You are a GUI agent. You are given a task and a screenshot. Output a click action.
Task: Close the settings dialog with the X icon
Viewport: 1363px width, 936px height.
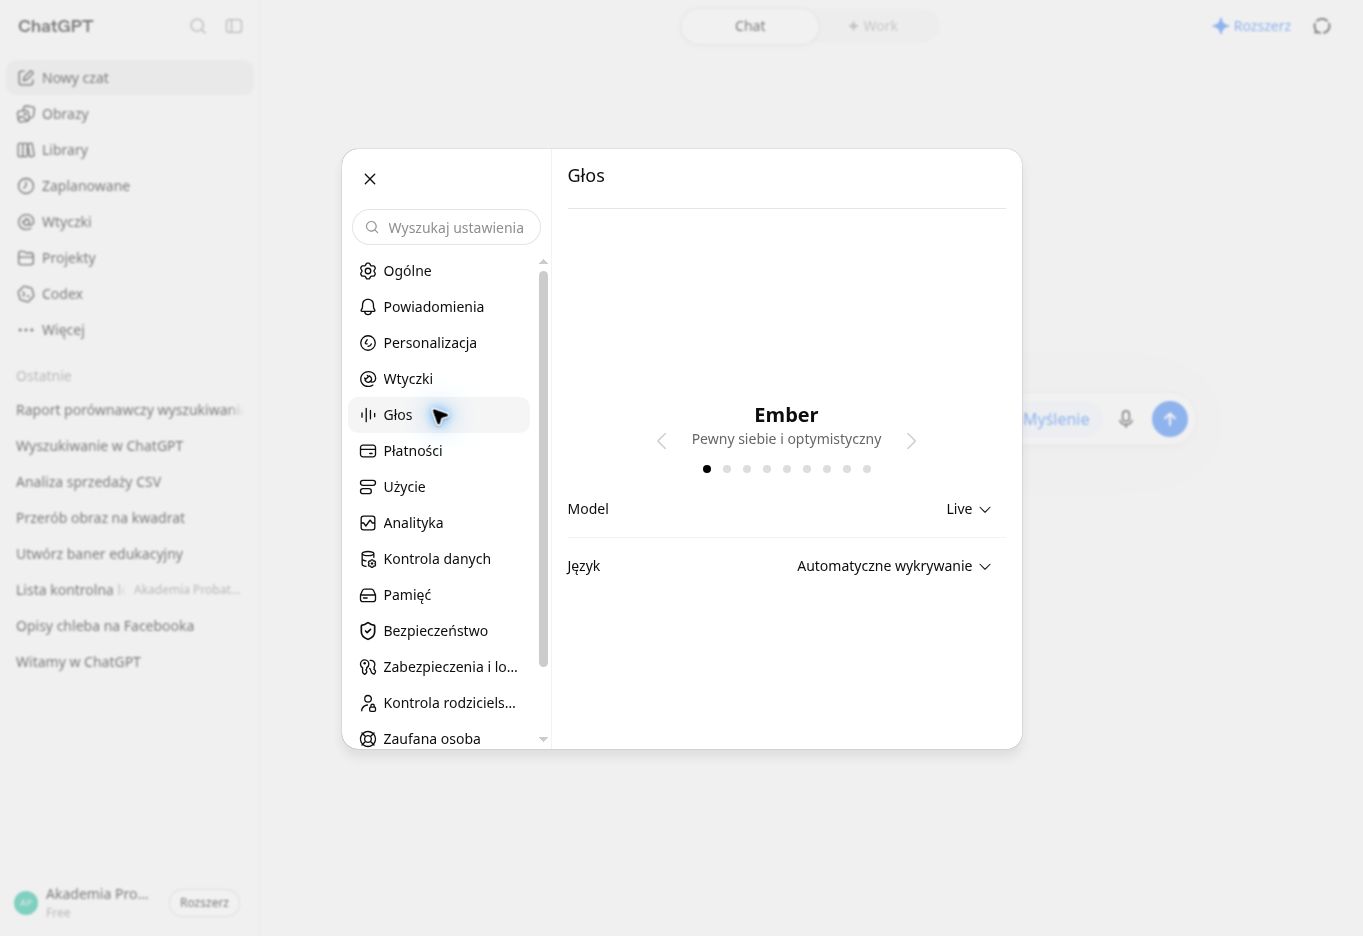pyautogui.click(x=370, y=179)
